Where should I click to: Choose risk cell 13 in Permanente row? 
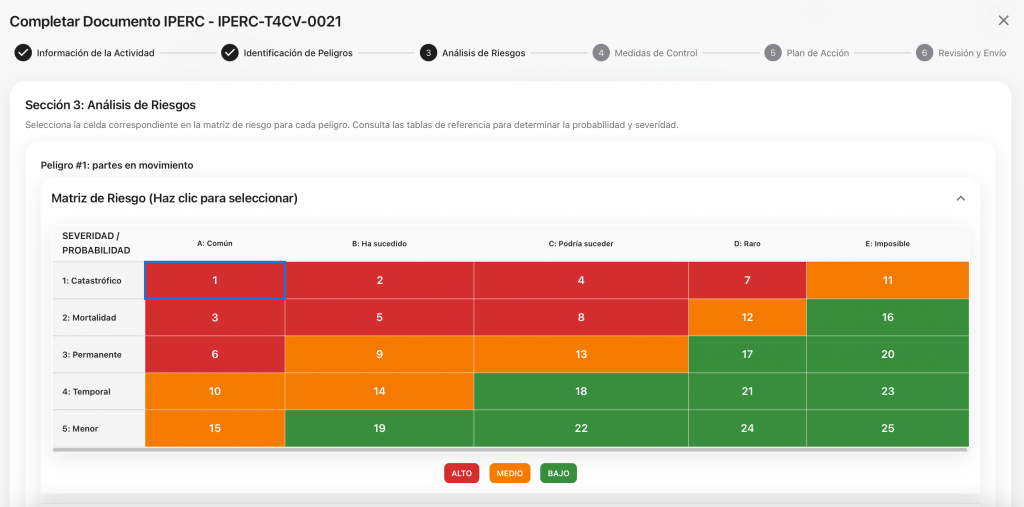click(581, 354)
